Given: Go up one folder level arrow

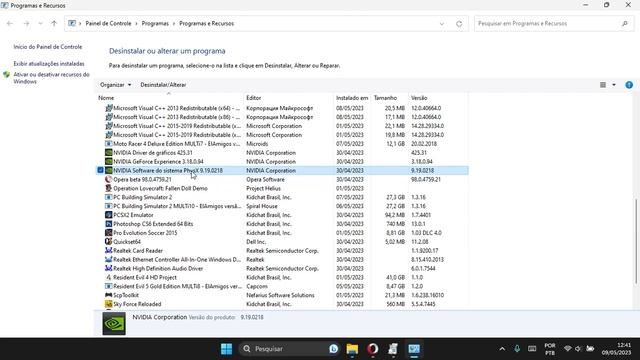Looking at the screenshot, I should (54, 24).
